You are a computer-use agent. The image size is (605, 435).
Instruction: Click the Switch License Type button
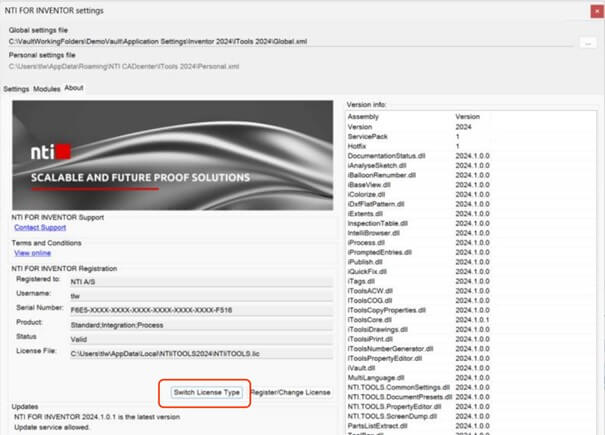206,393
